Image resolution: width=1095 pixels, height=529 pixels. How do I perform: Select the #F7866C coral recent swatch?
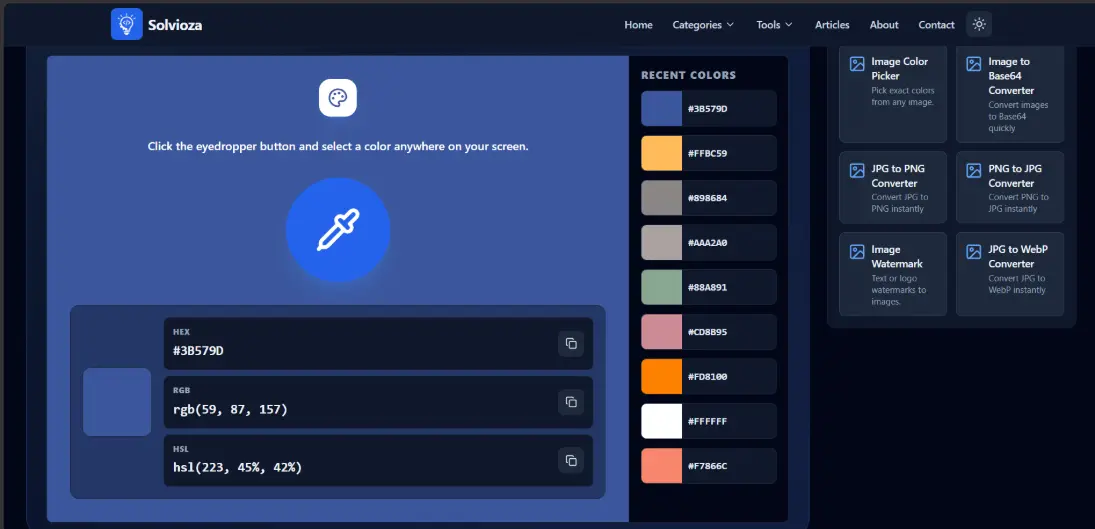pos(661,465)
